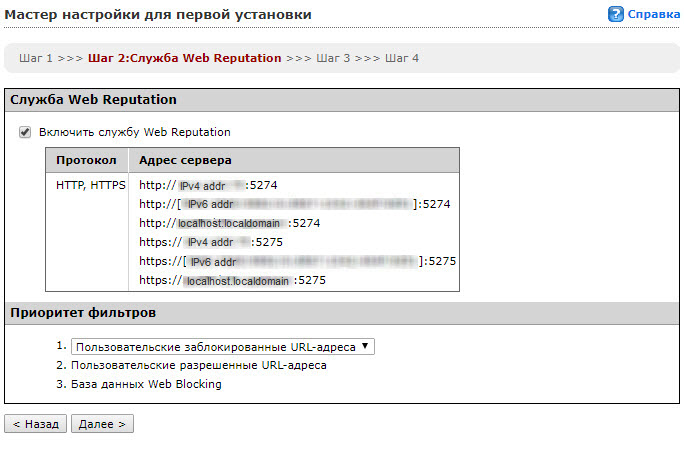This screenshot has width=684, height=460.
Task: Open the Справка help link
Action: point(653,15)
